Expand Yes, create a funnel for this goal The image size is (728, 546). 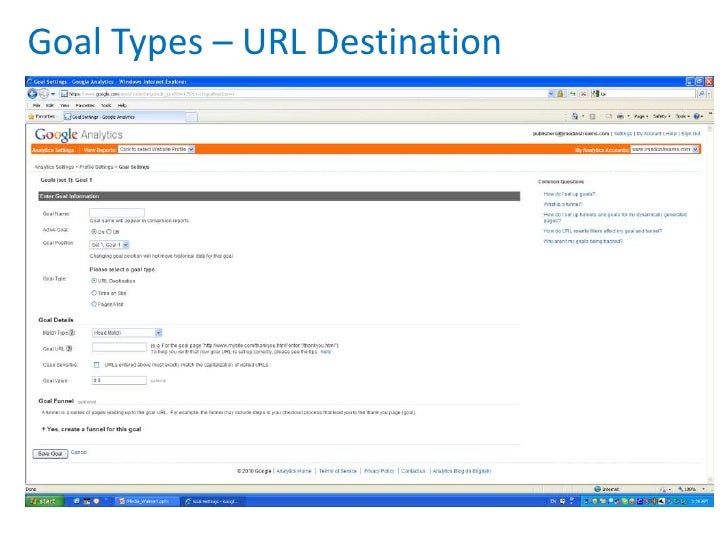coord(91,429)
